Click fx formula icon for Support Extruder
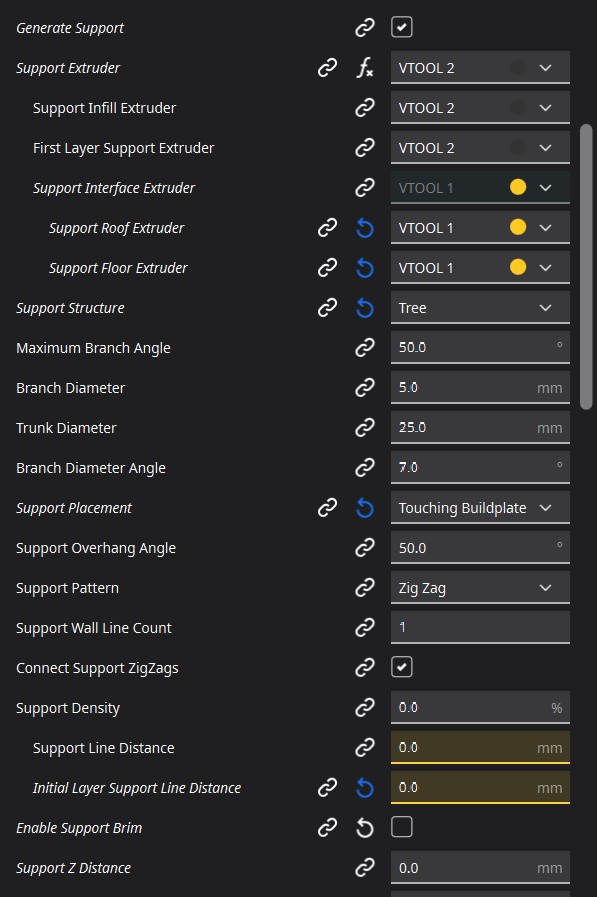Screen dimensions: 597x897 point(364,68)
